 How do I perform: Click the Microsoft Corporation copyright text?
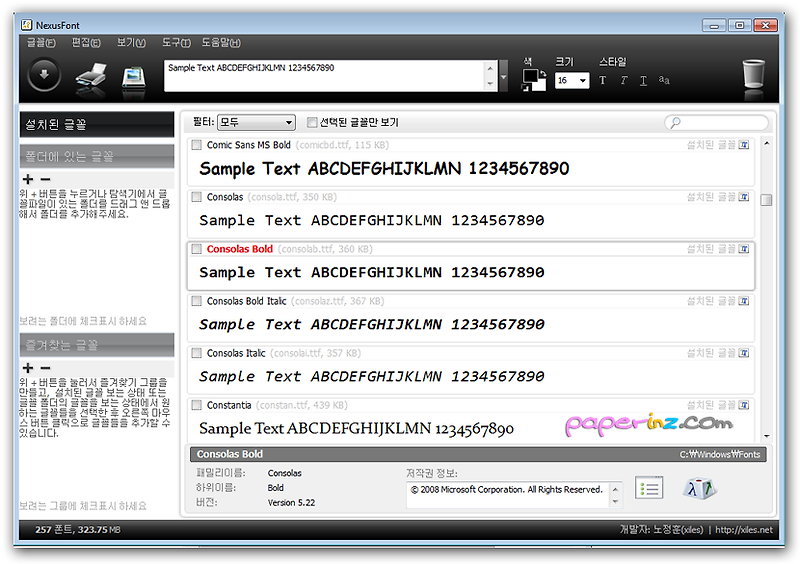pos(507,489)
